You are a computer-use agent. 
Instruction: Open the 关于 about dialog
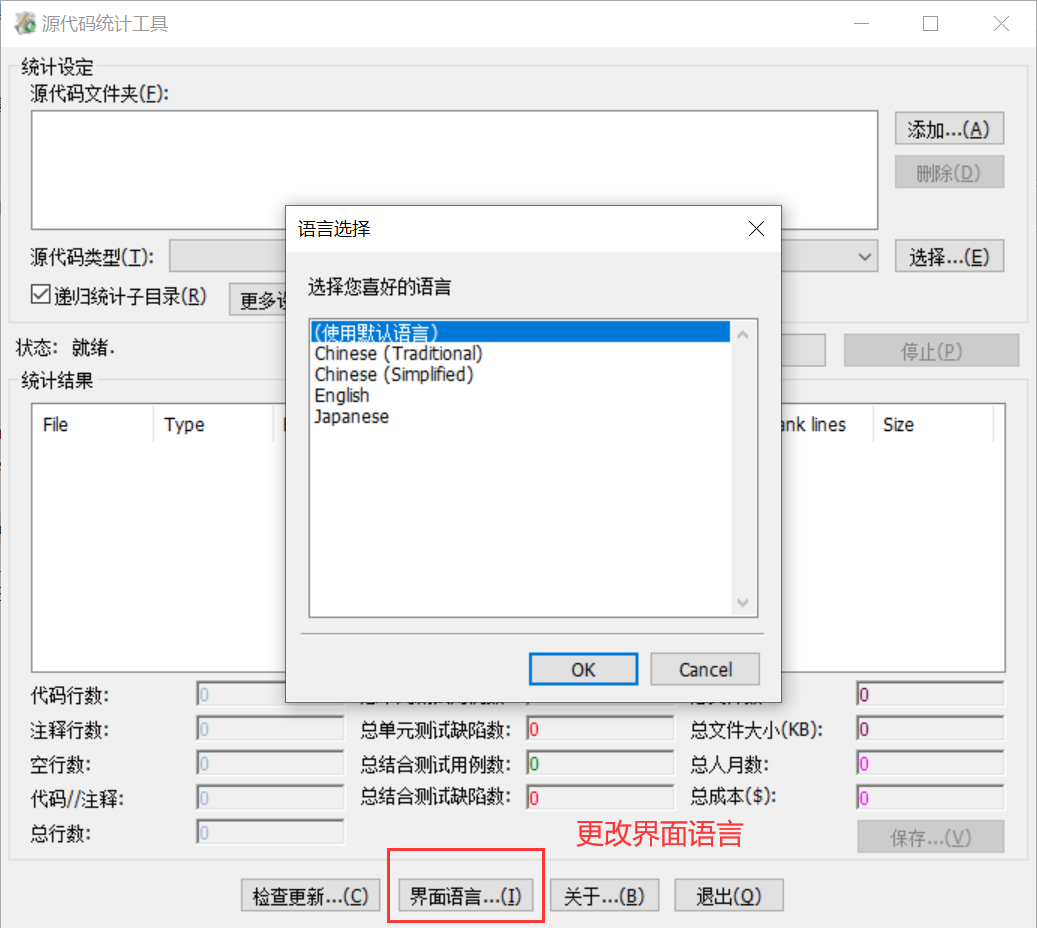tap(605, 895)
